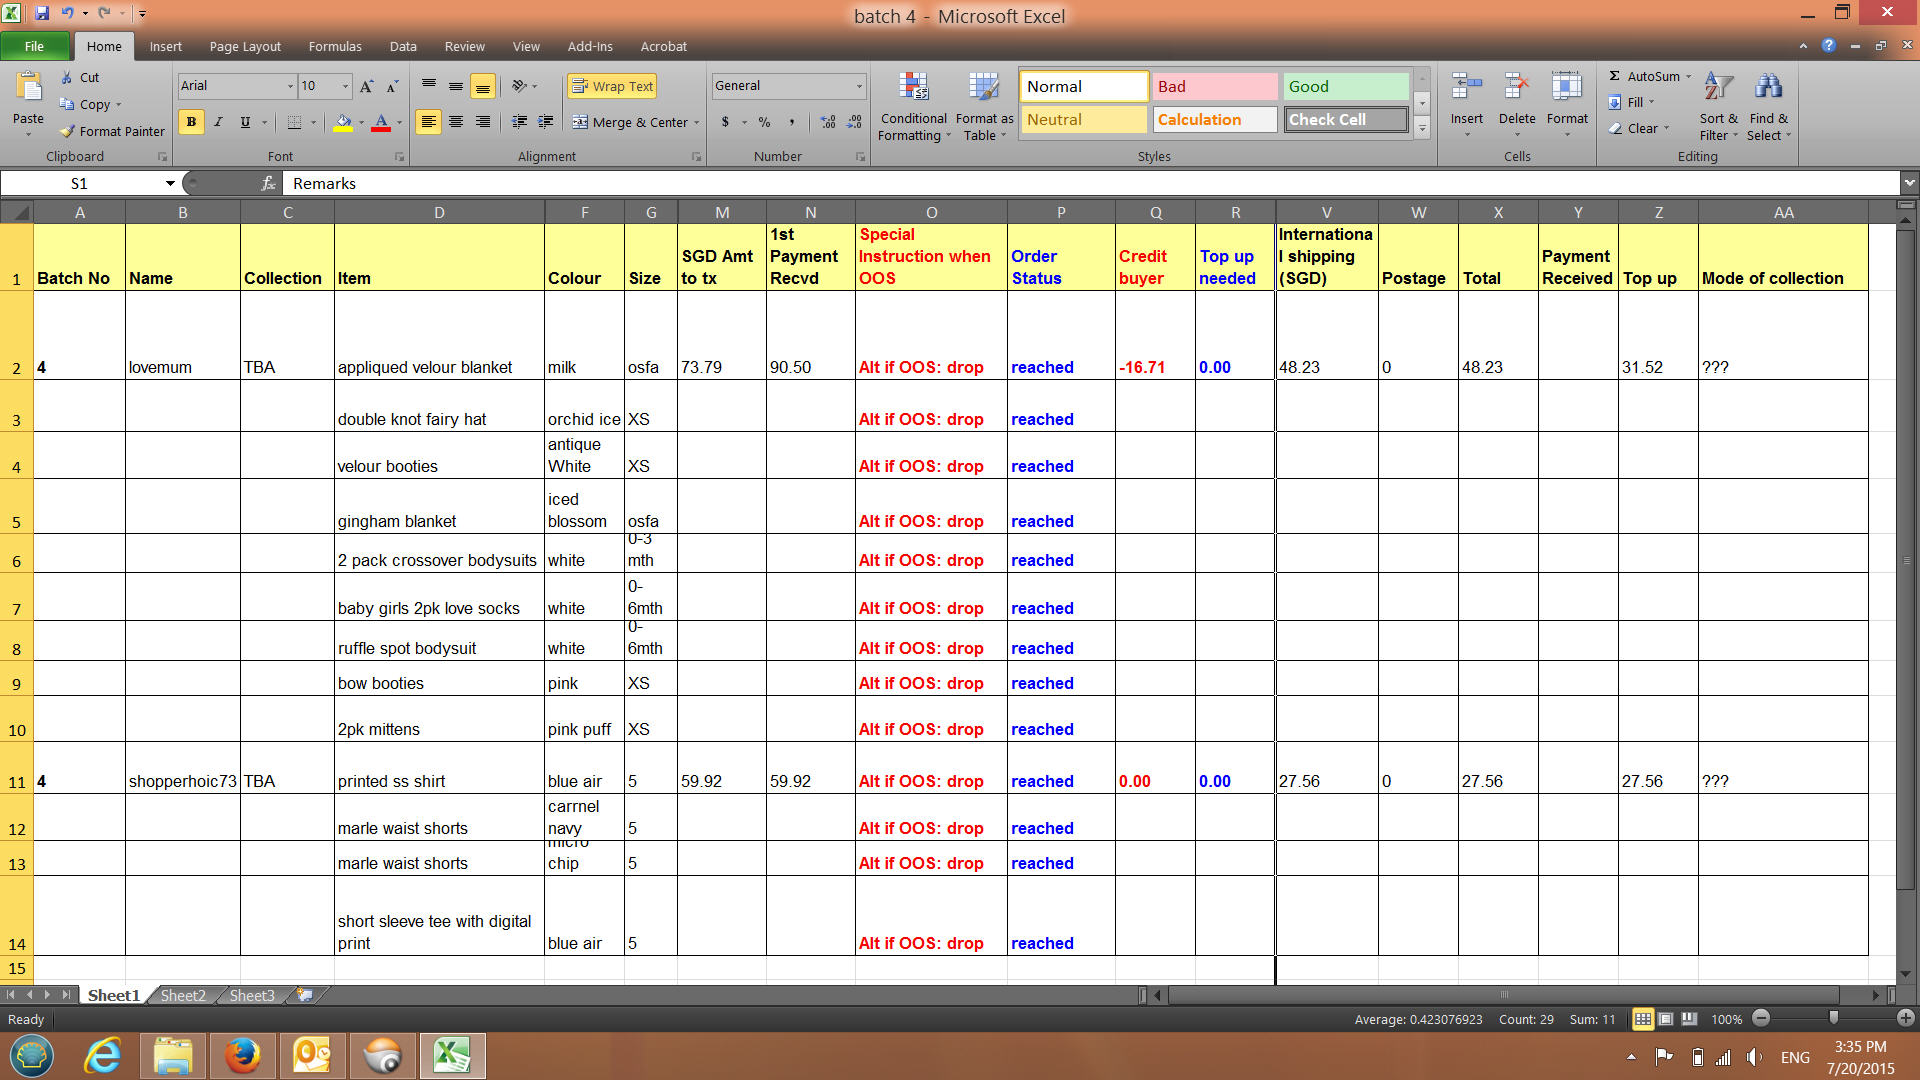Click the formula bar showing Remarks
The width and height of the screenshot is (1920, 1080).
pyautogui.click(x=1090, y=183)
